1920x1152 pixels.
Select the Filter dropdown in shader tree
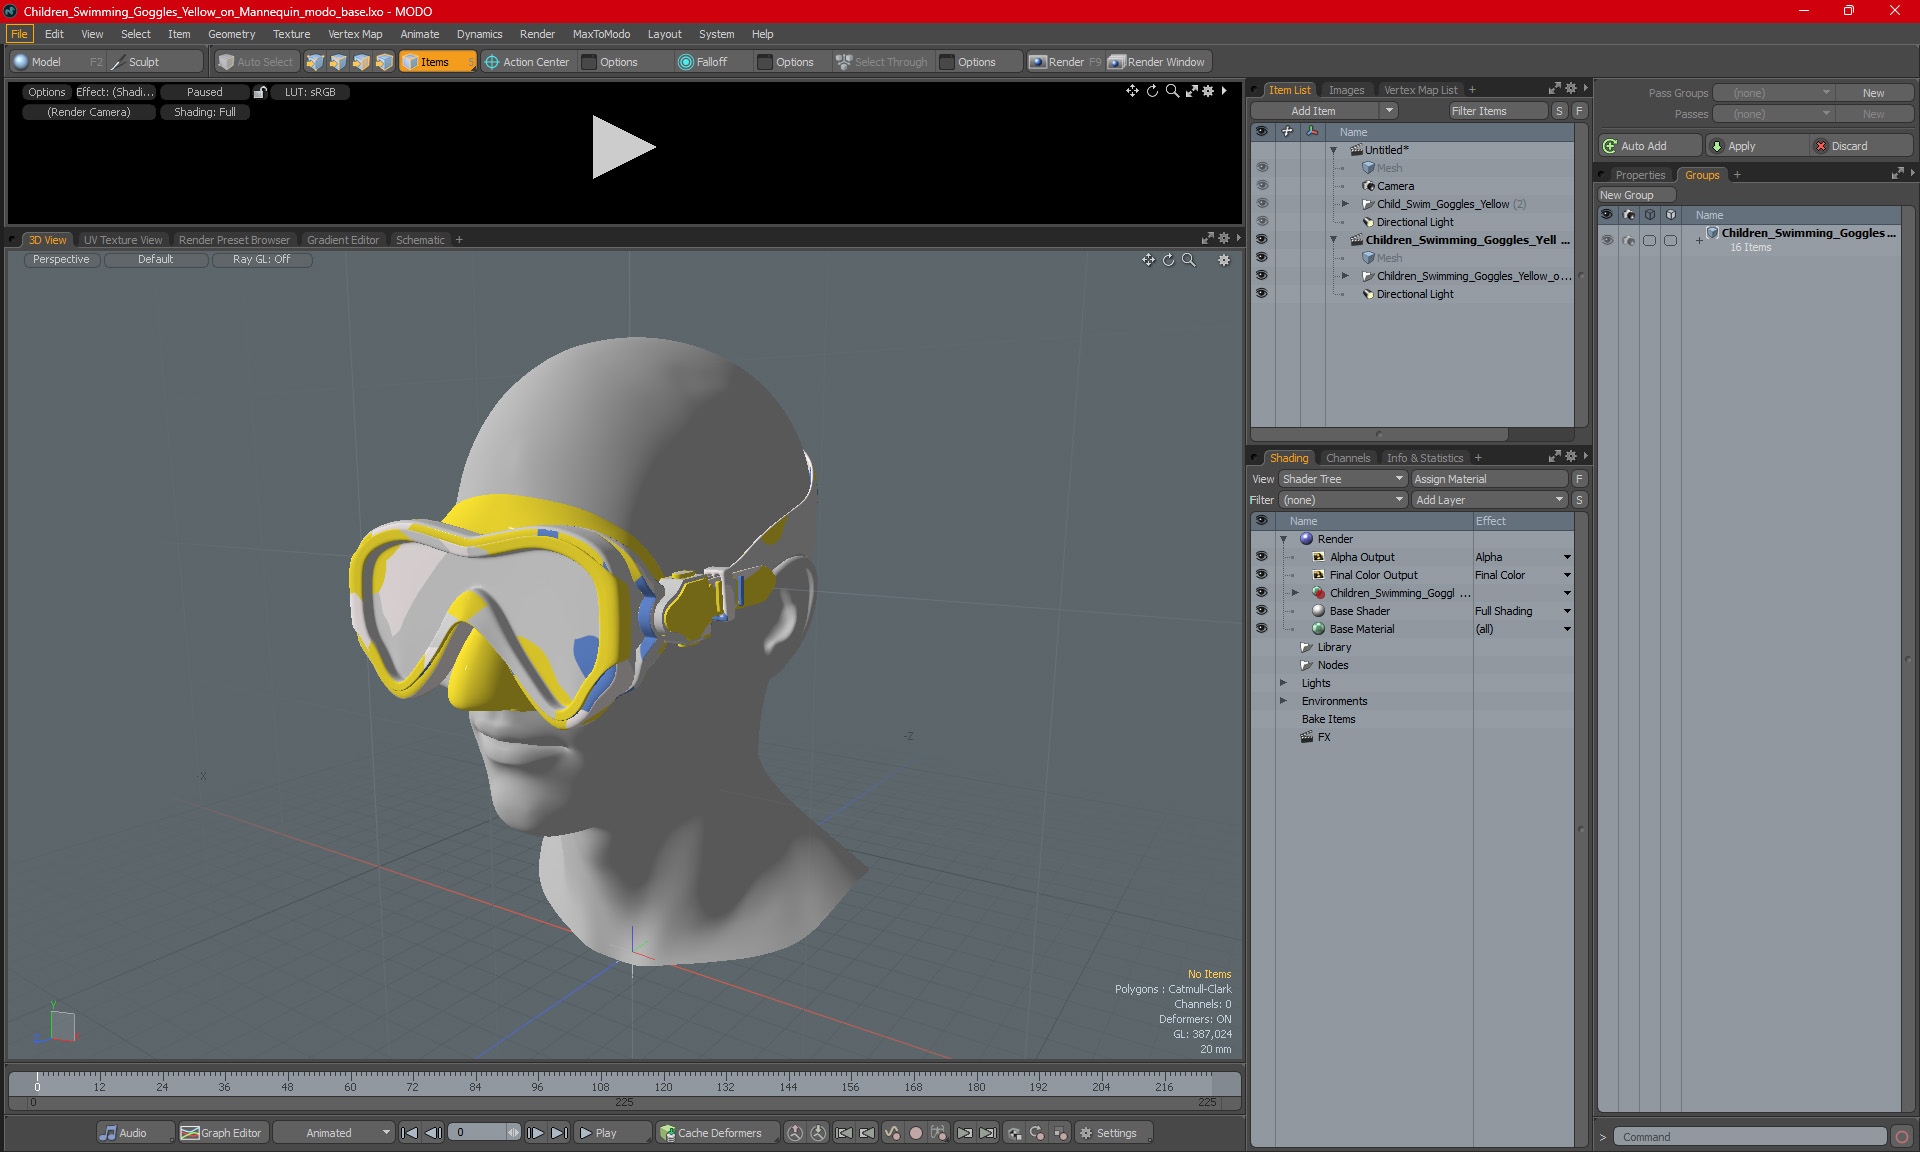coord(1337,499)
